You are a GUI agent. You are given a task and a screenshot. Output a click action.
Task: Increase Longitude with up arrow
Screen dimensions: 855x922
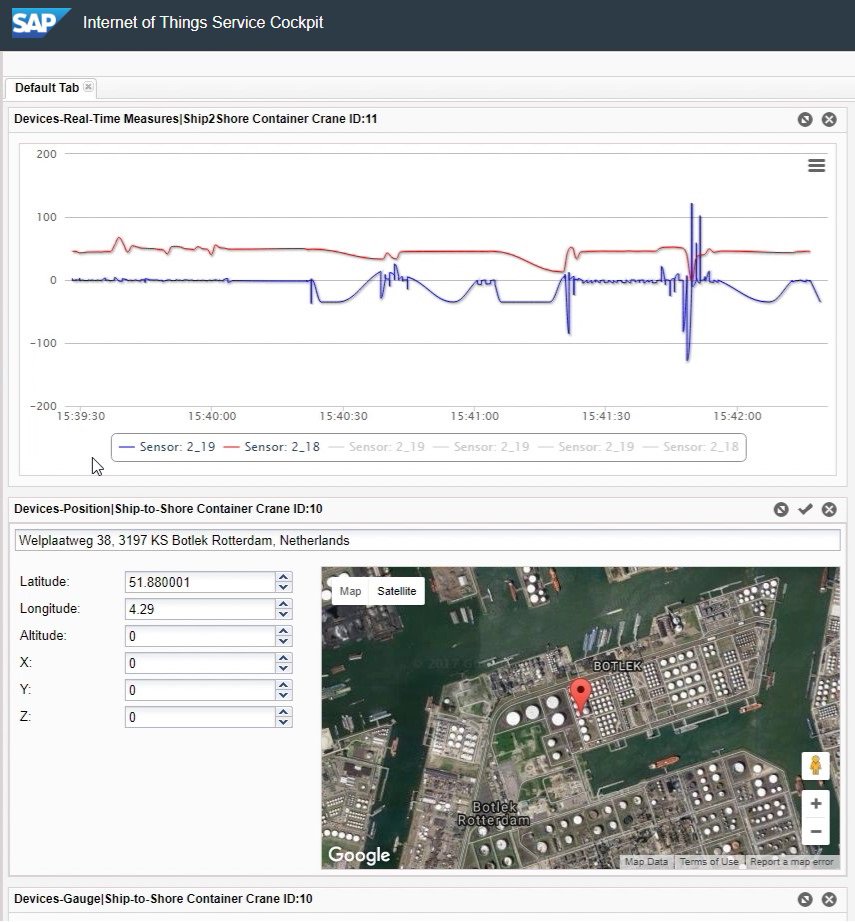(283, 604)
